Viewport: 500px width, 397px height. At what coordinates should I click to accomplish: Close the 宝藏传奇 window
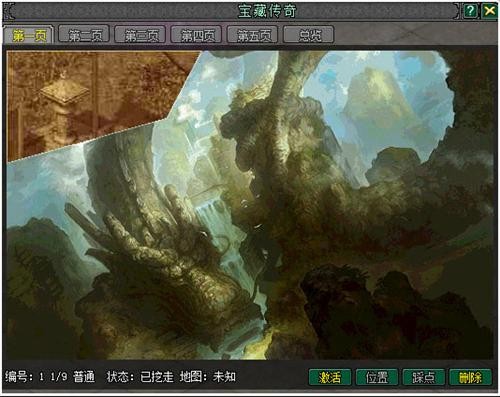pos(489,11)
